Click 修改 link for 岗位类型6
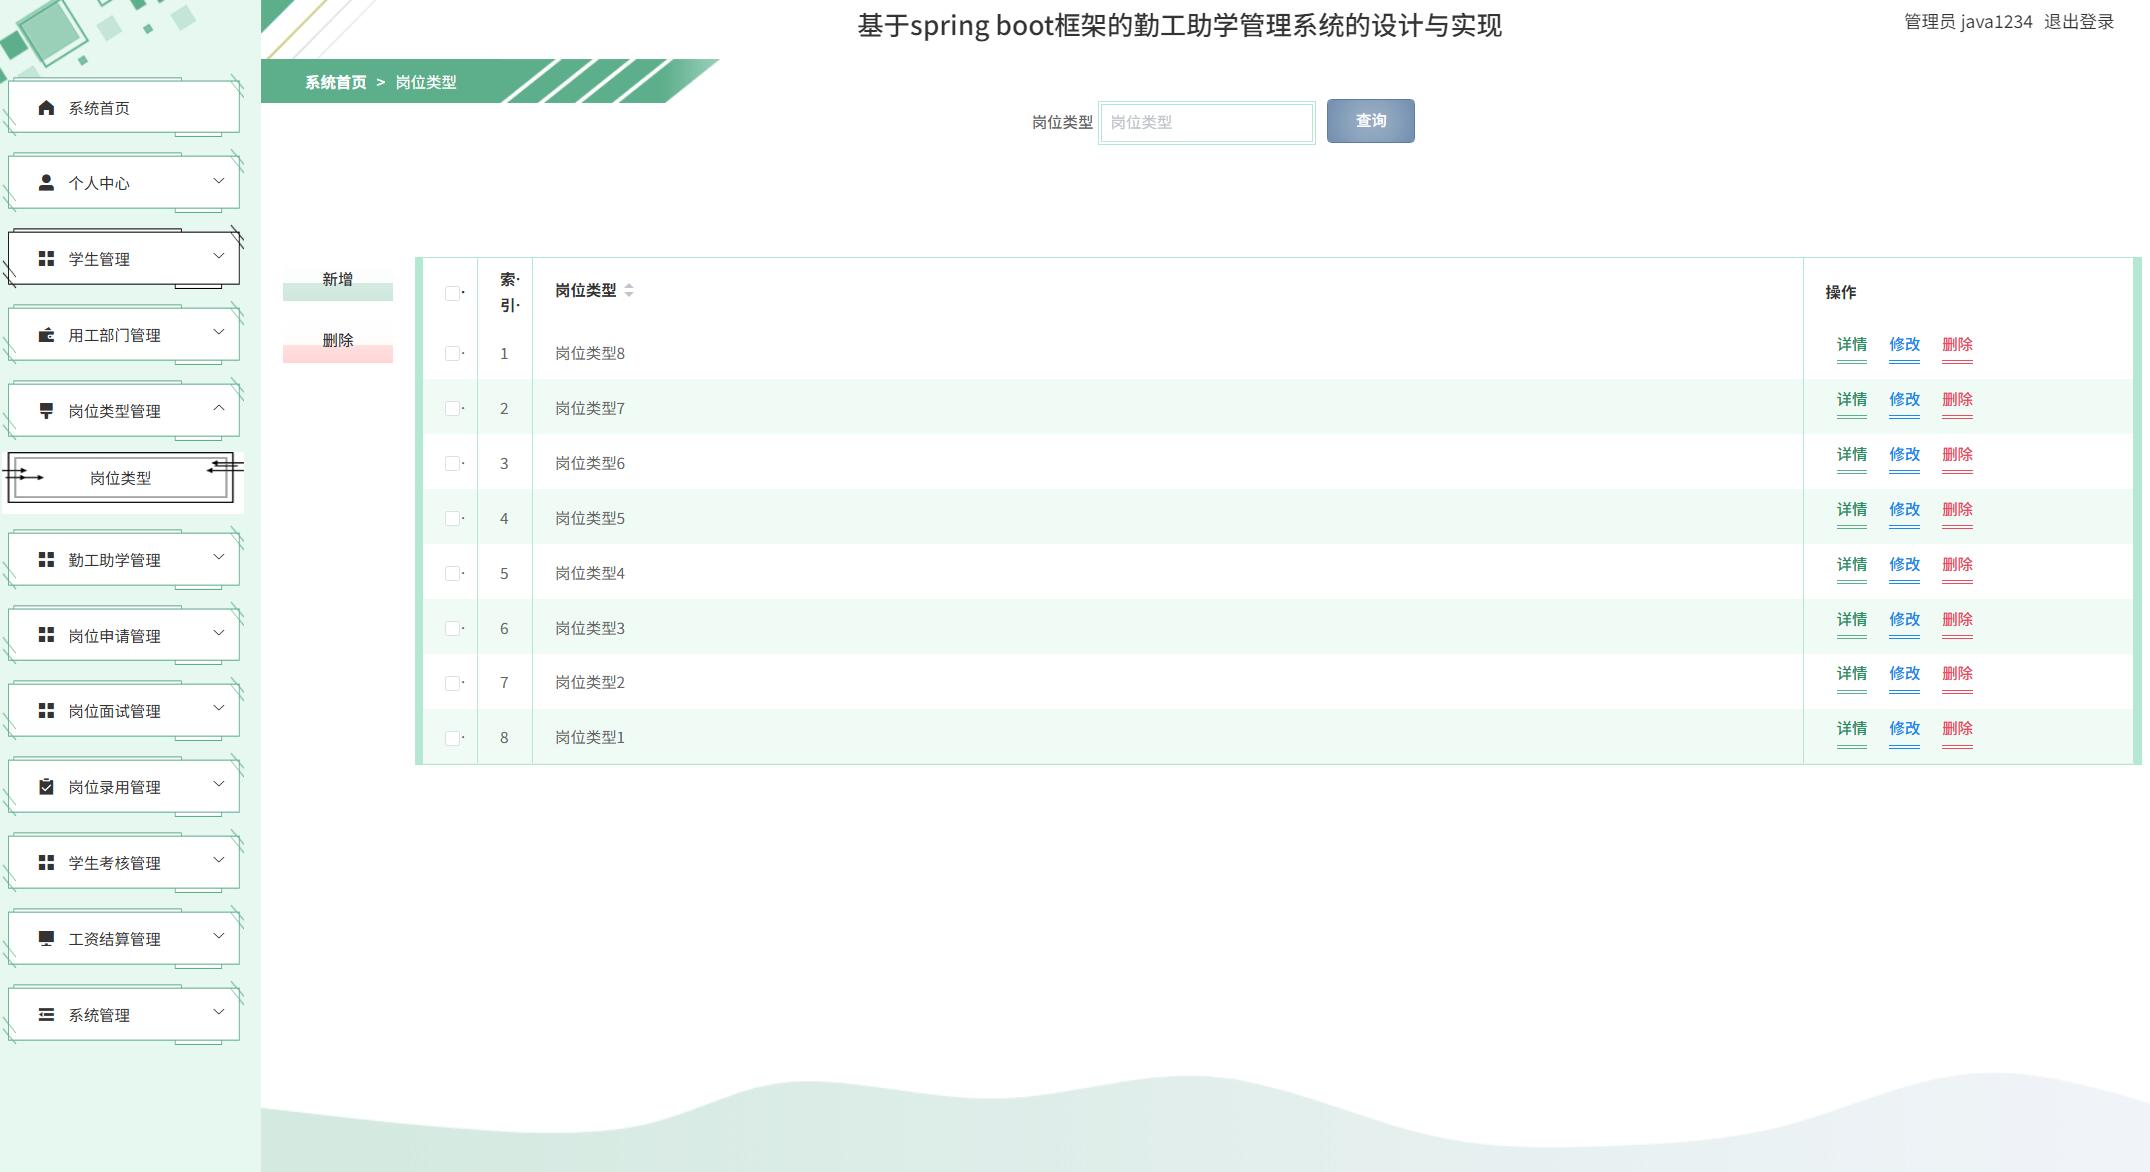Screen dimensions: 2150x1172 click(1904, 454)
